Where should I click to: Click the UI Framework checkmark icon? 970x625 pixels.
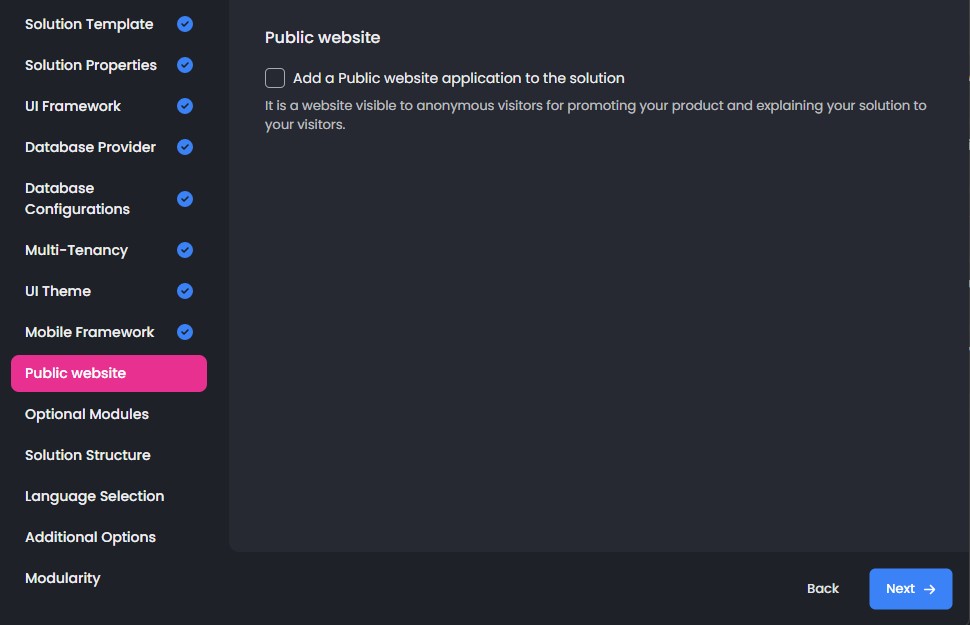185,106
